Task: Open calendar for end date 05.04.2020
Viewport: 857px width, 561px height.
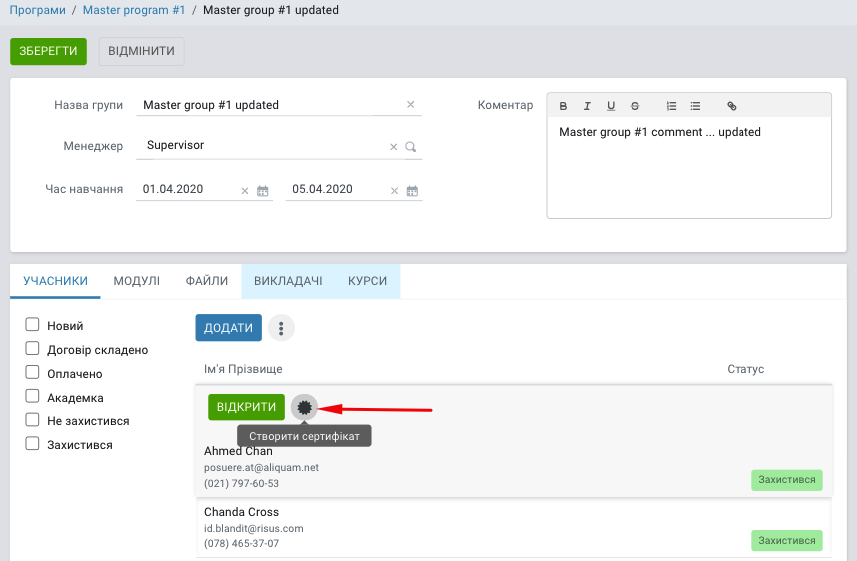Action: (x=413, y=191)
